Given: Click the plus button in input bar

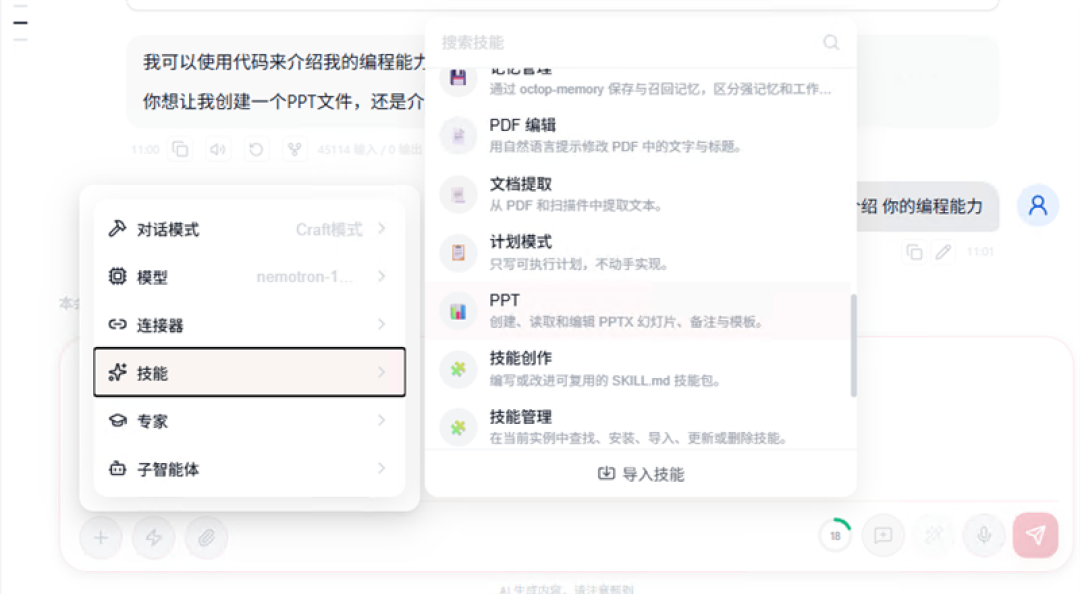Looking at the screenshot, I should coord(101,537).
